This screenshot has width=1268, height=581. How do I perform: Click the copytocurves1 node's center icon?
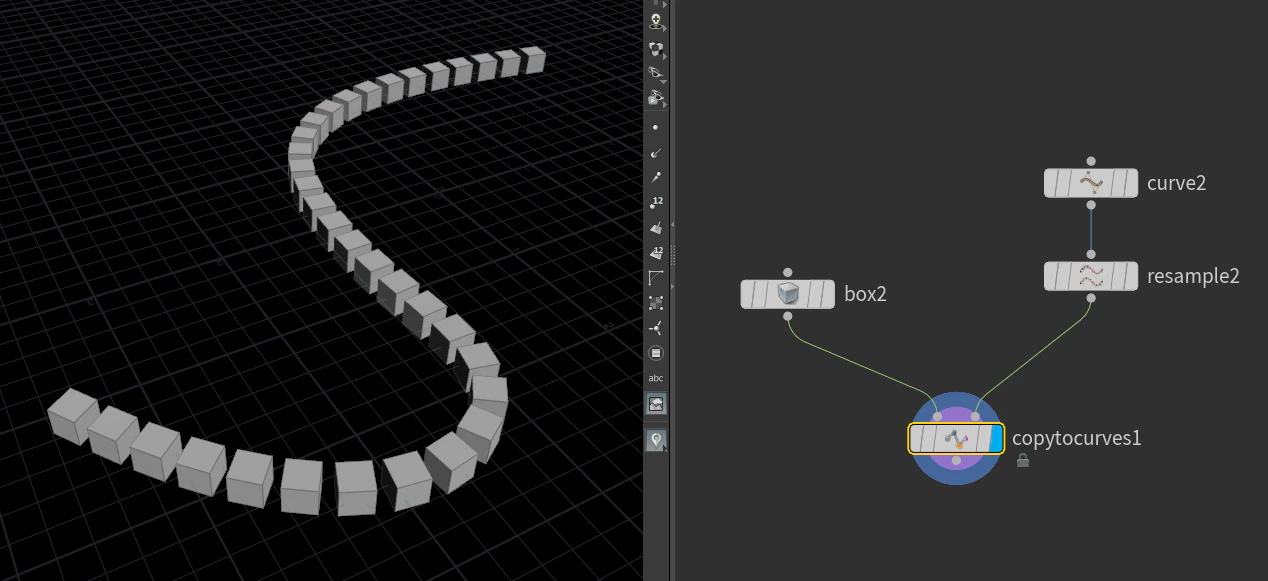tap(957, 438)
